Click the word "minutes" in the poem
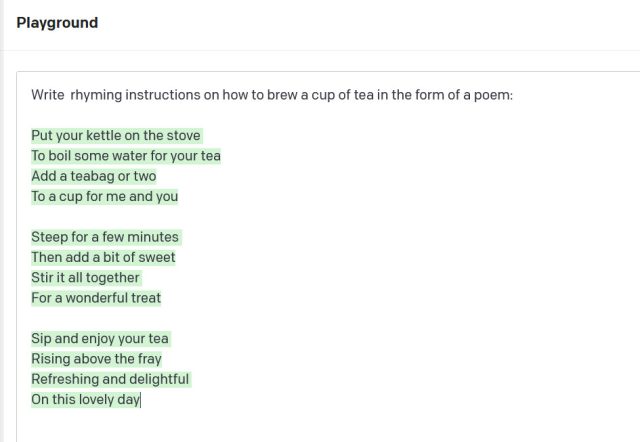This screenshot has height=442, width=640. coord(153,237)
